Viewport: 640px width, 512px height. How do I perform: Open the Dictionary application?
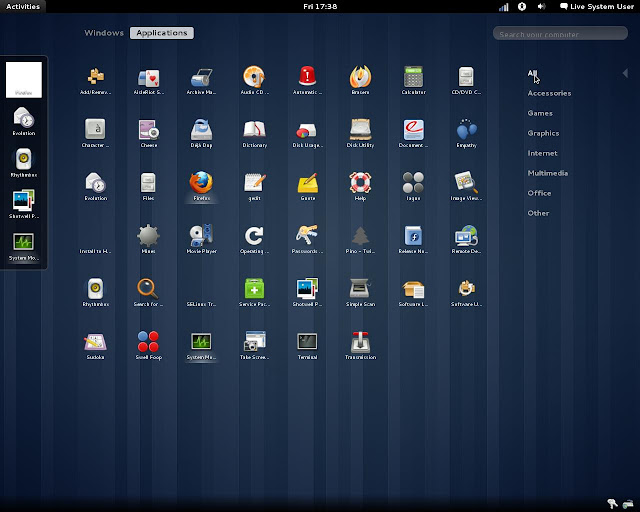click(254, 129)
